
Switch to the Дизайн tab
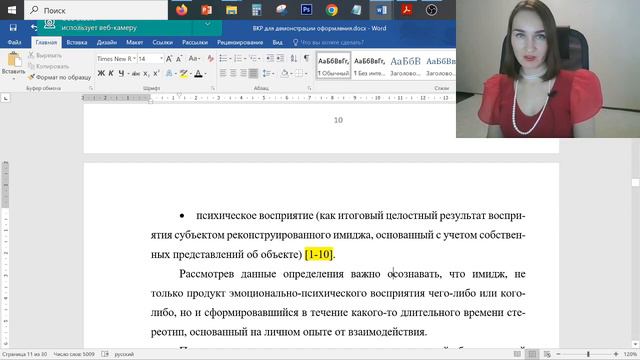click(107, 42)
